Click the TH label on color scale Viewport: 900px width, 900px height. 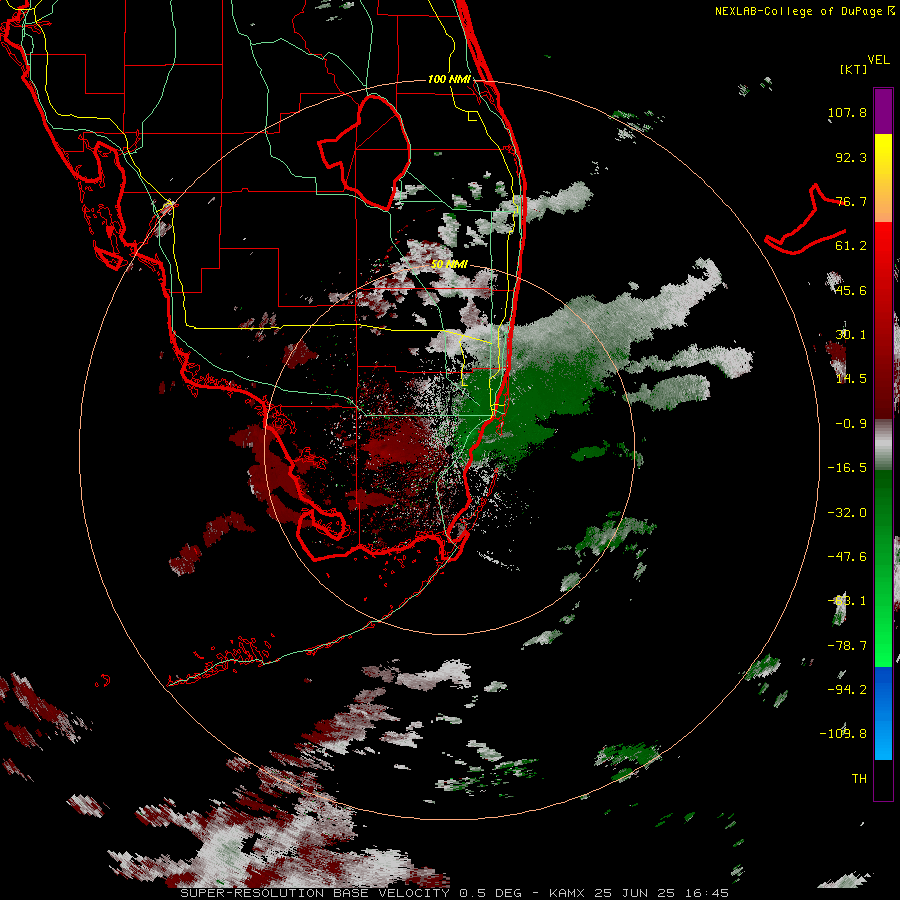tap(859, 779)
